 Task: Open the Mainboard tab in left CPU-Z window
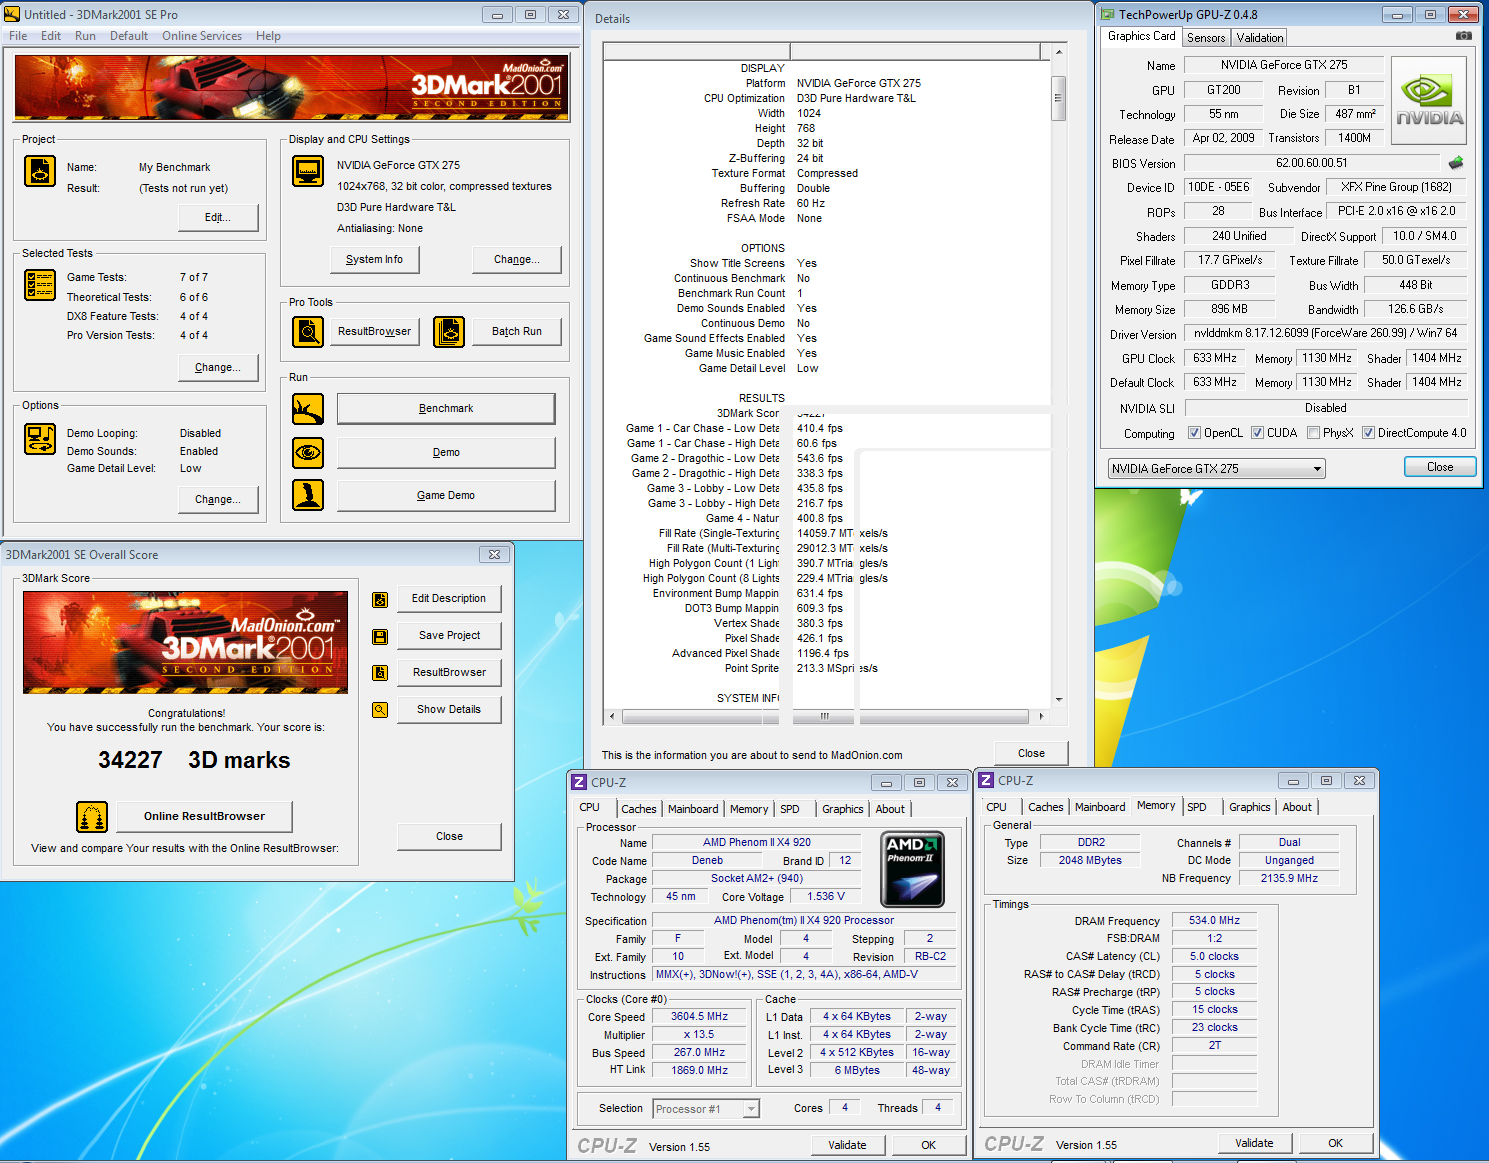693,809
